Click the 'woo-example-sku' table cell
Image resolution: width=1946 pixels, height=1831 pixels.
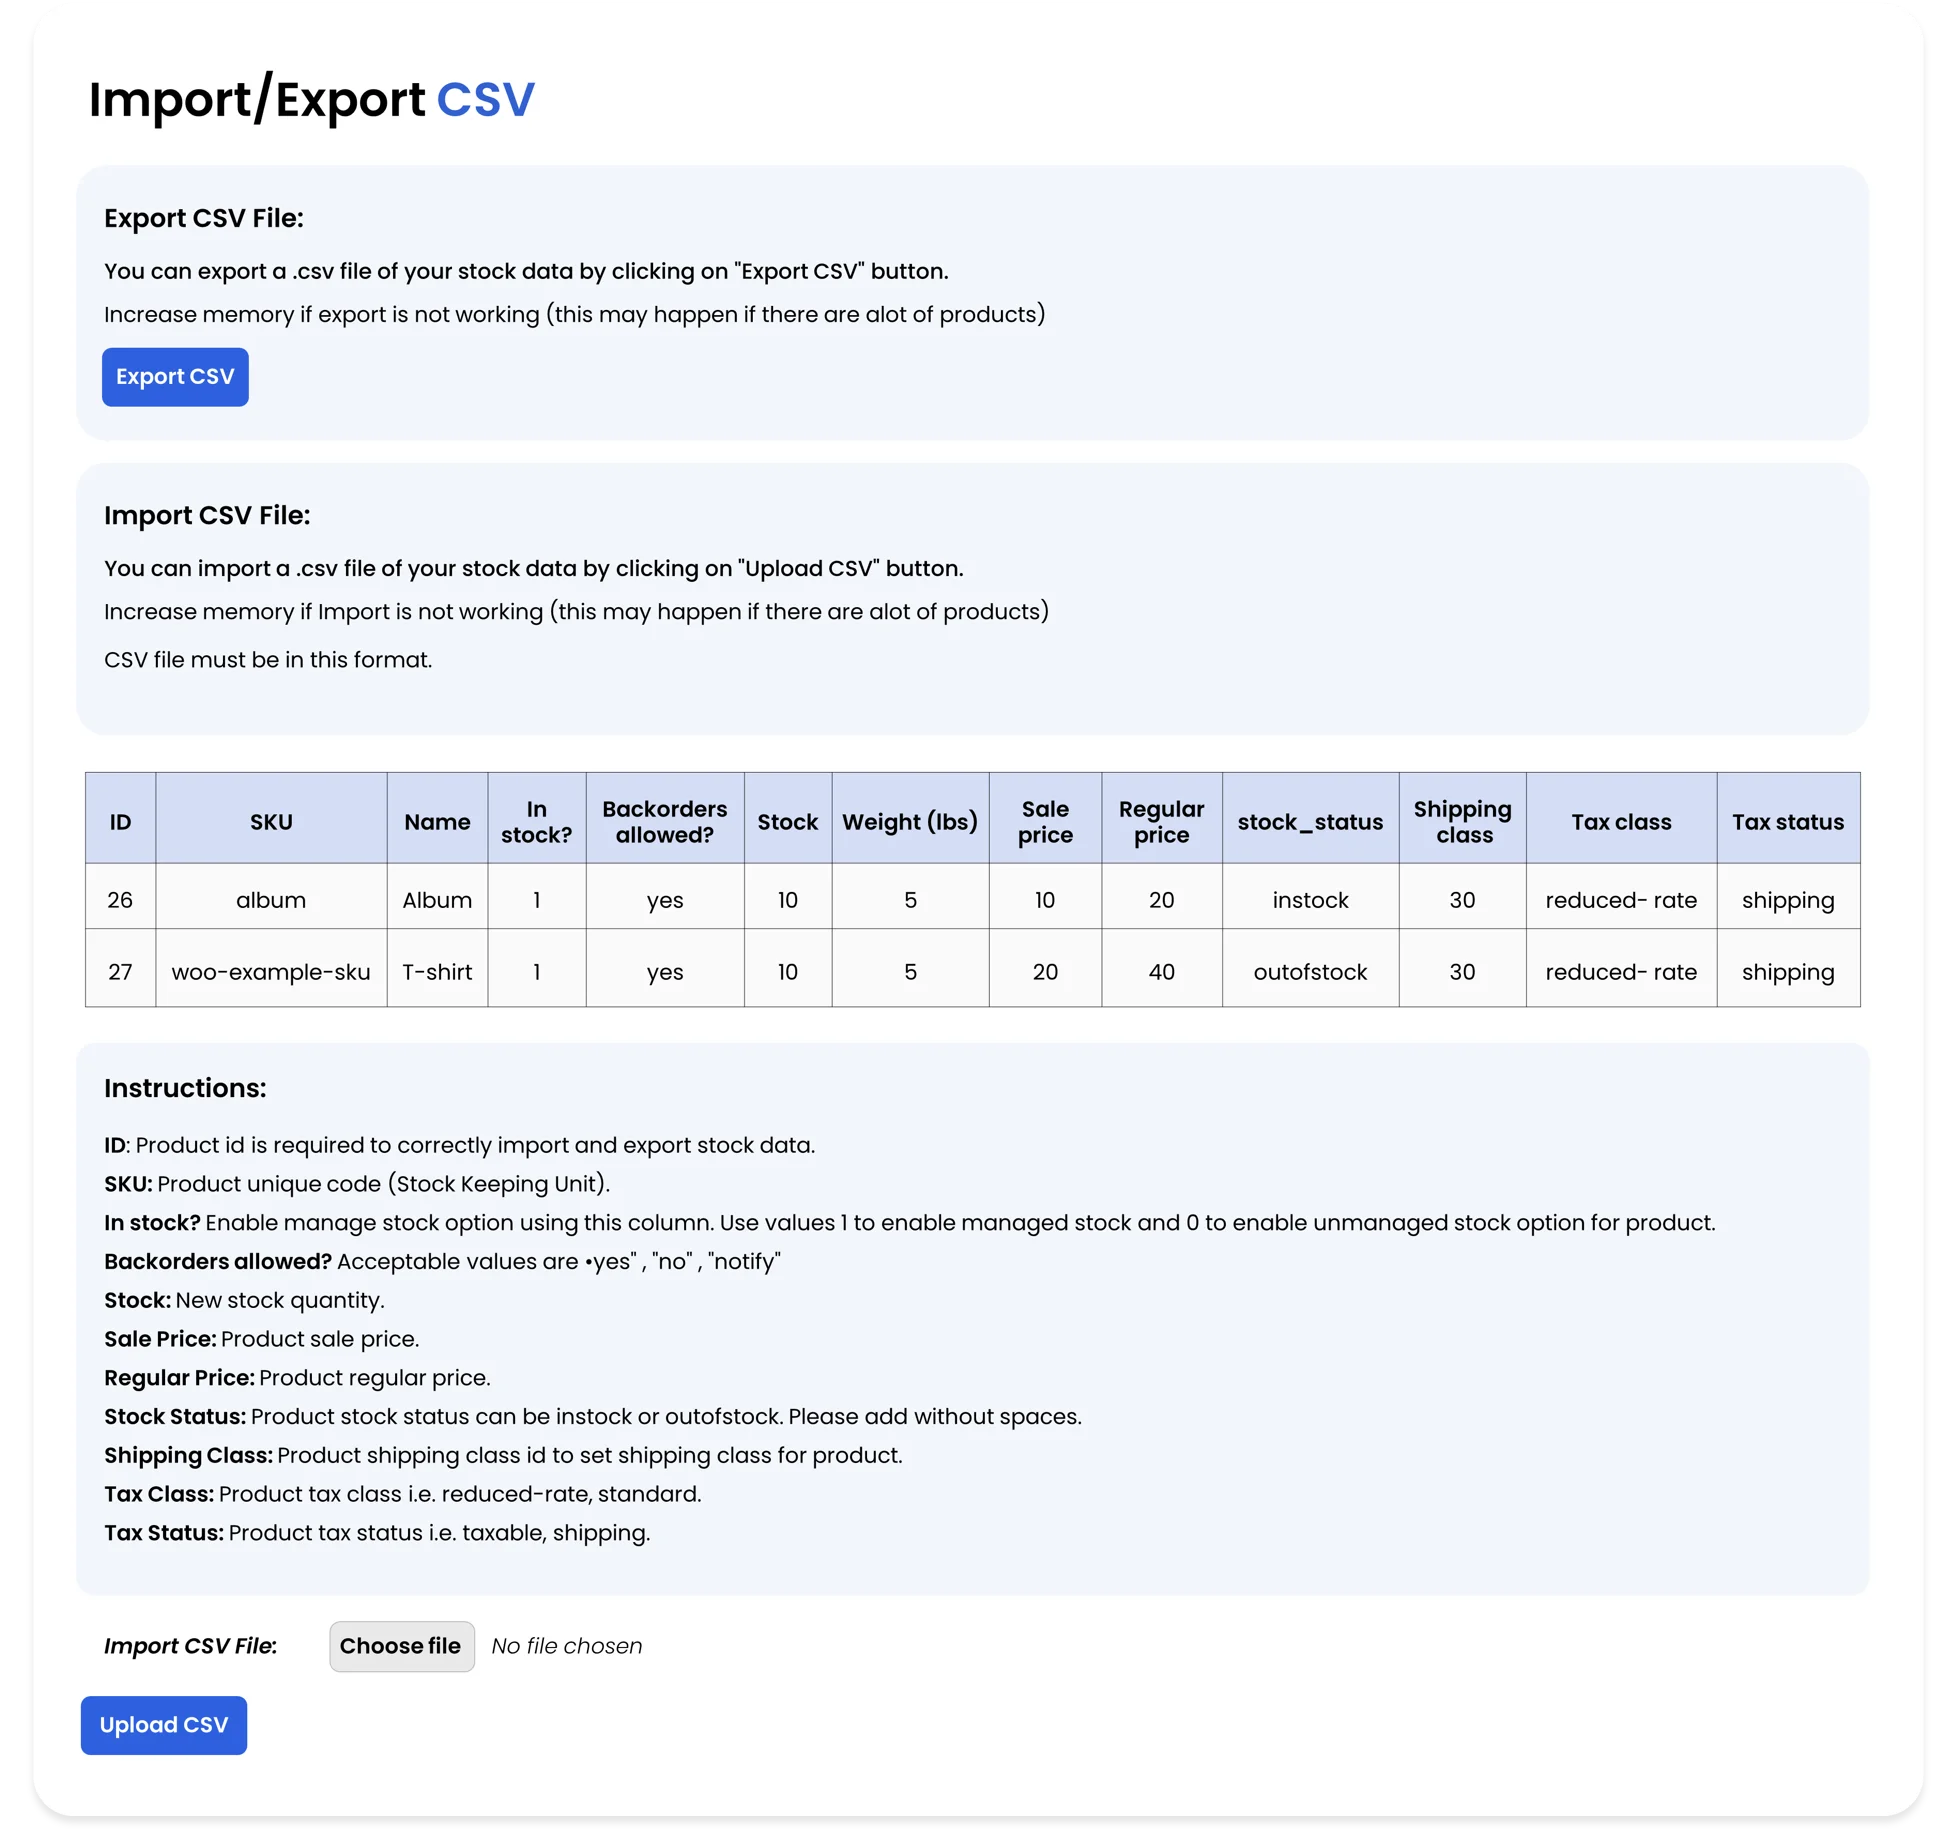click(271, 972)
